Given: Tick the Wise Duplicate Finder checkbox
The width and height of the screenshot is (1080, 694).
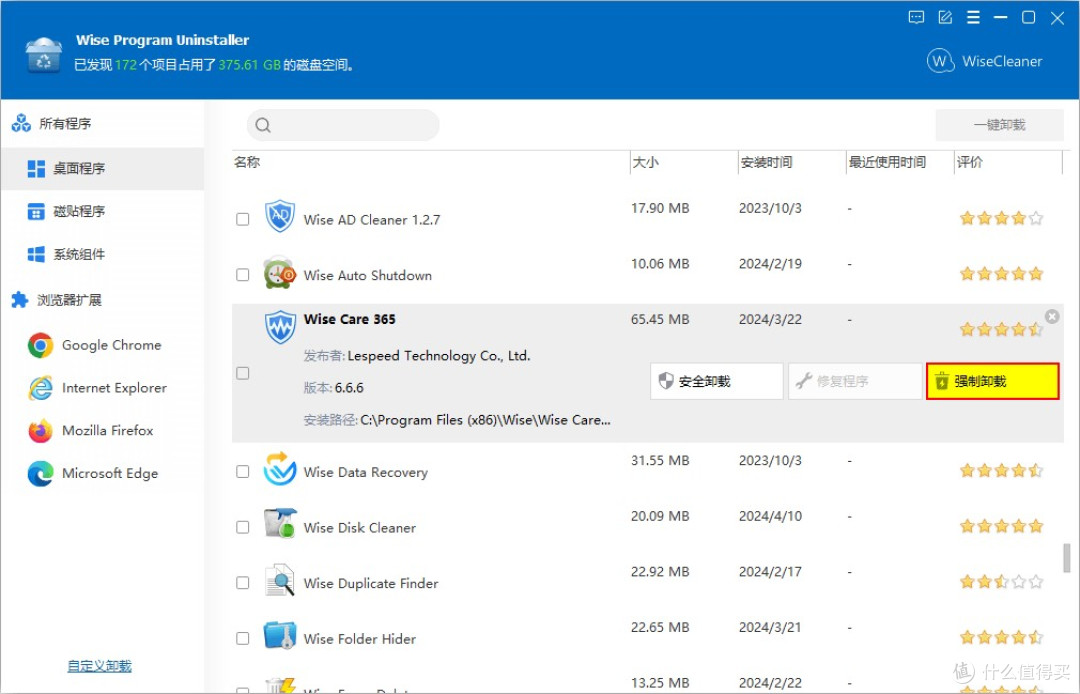Looking at the screenshot, I should [242, 583].
